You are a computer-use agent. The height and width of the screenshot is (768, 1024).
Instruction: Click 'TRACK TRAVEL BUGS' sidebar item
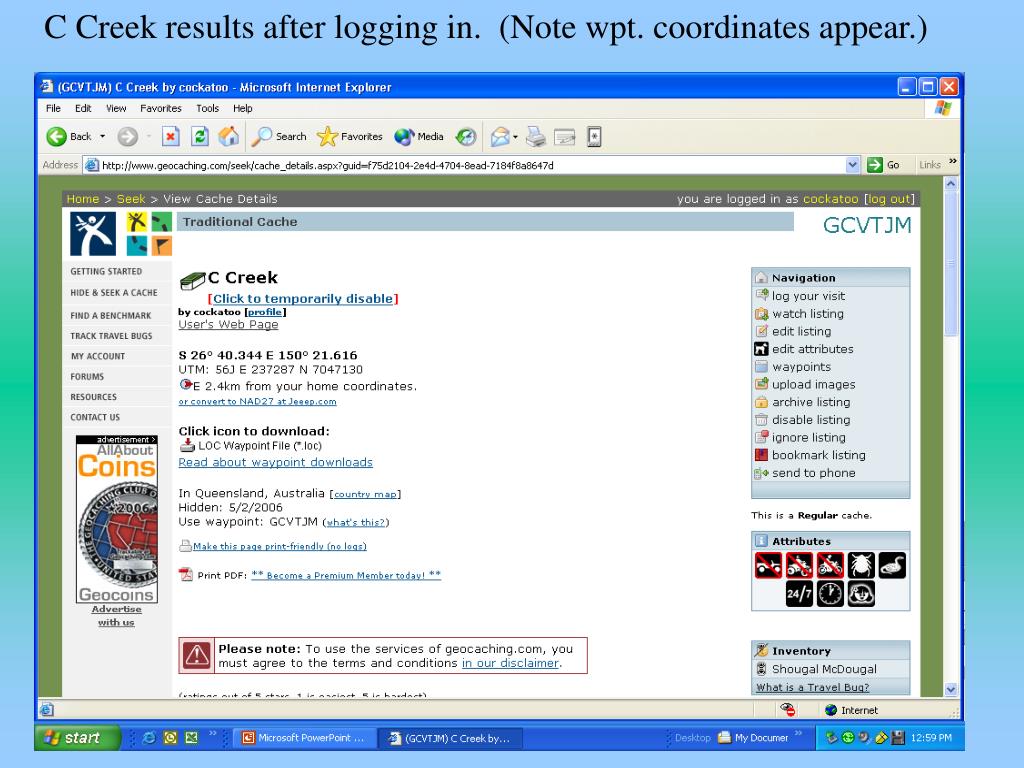(112, 336)
